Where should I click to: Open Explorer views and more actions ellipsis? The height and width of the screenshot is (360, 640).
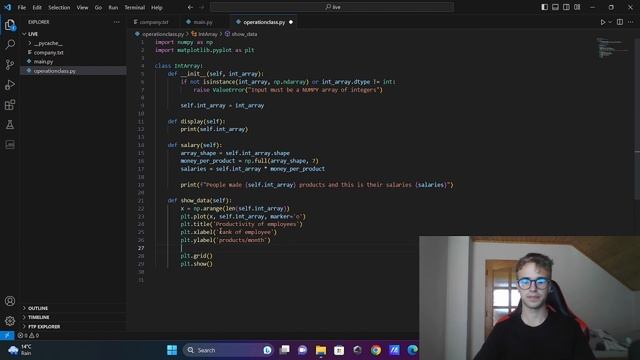(117, 22)
